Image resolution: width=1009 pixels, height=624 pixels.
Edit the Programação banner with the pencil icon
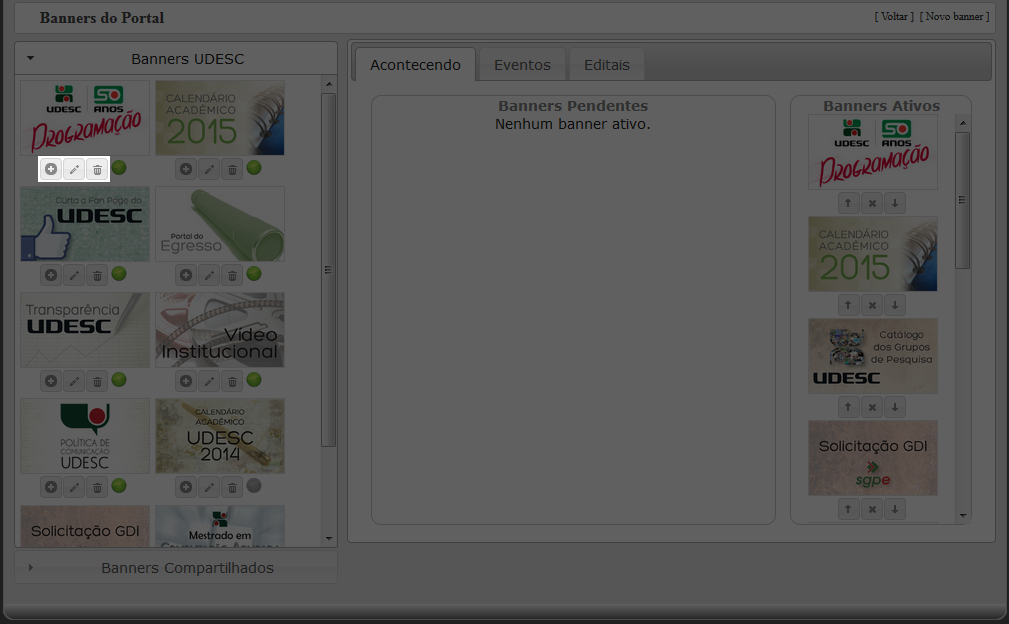pos(74,169)
